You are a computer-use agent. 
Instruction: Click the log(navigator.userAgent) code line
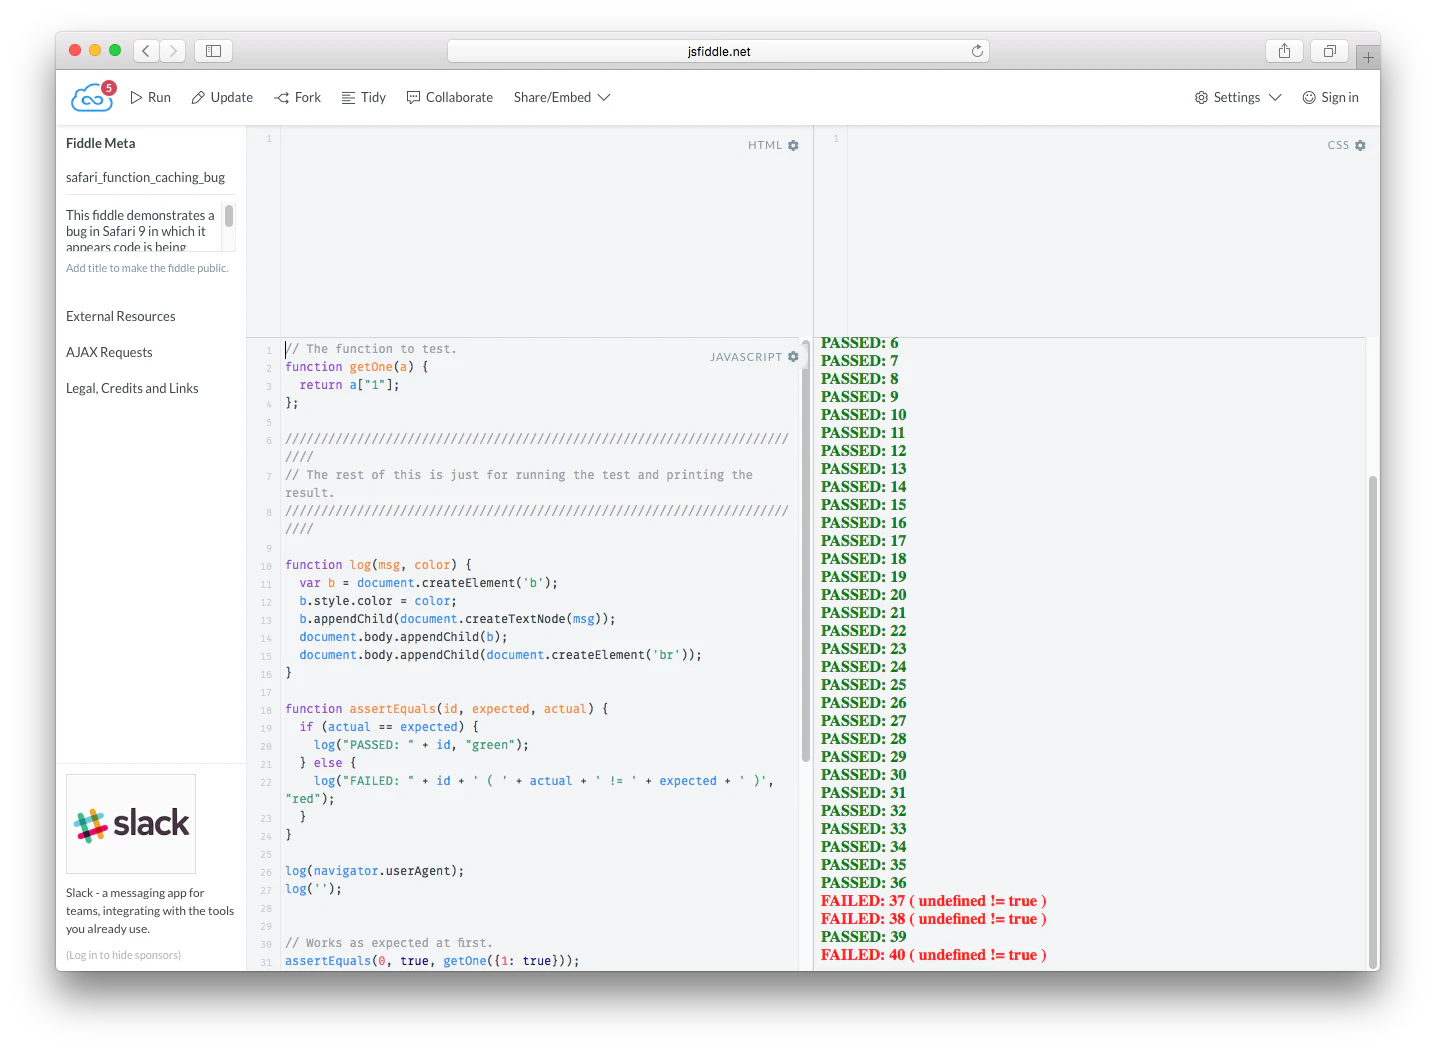point(375,871)
